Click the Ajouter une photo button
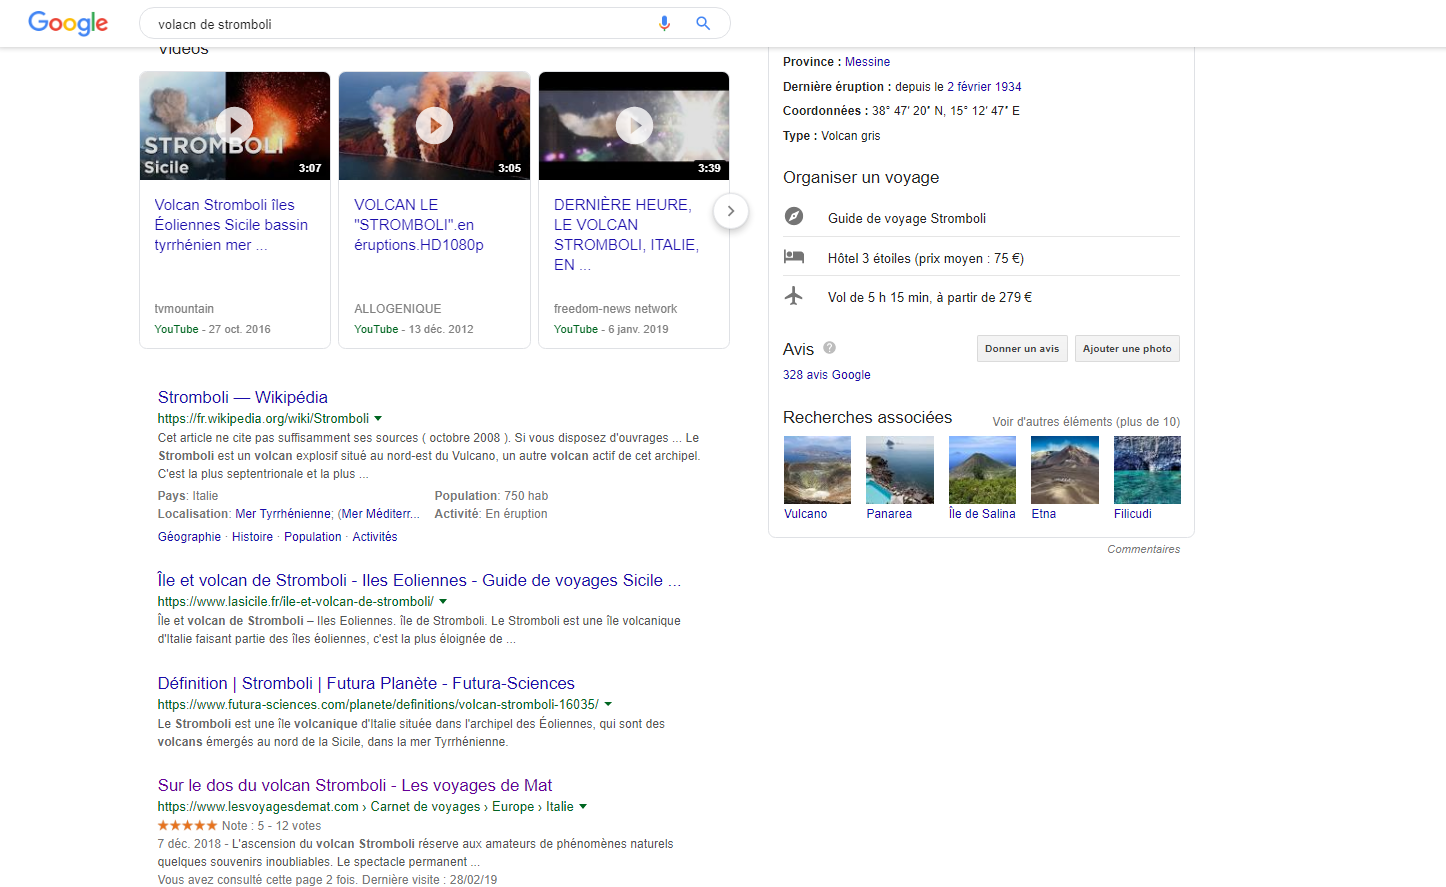 click(x=1127, y=348)
